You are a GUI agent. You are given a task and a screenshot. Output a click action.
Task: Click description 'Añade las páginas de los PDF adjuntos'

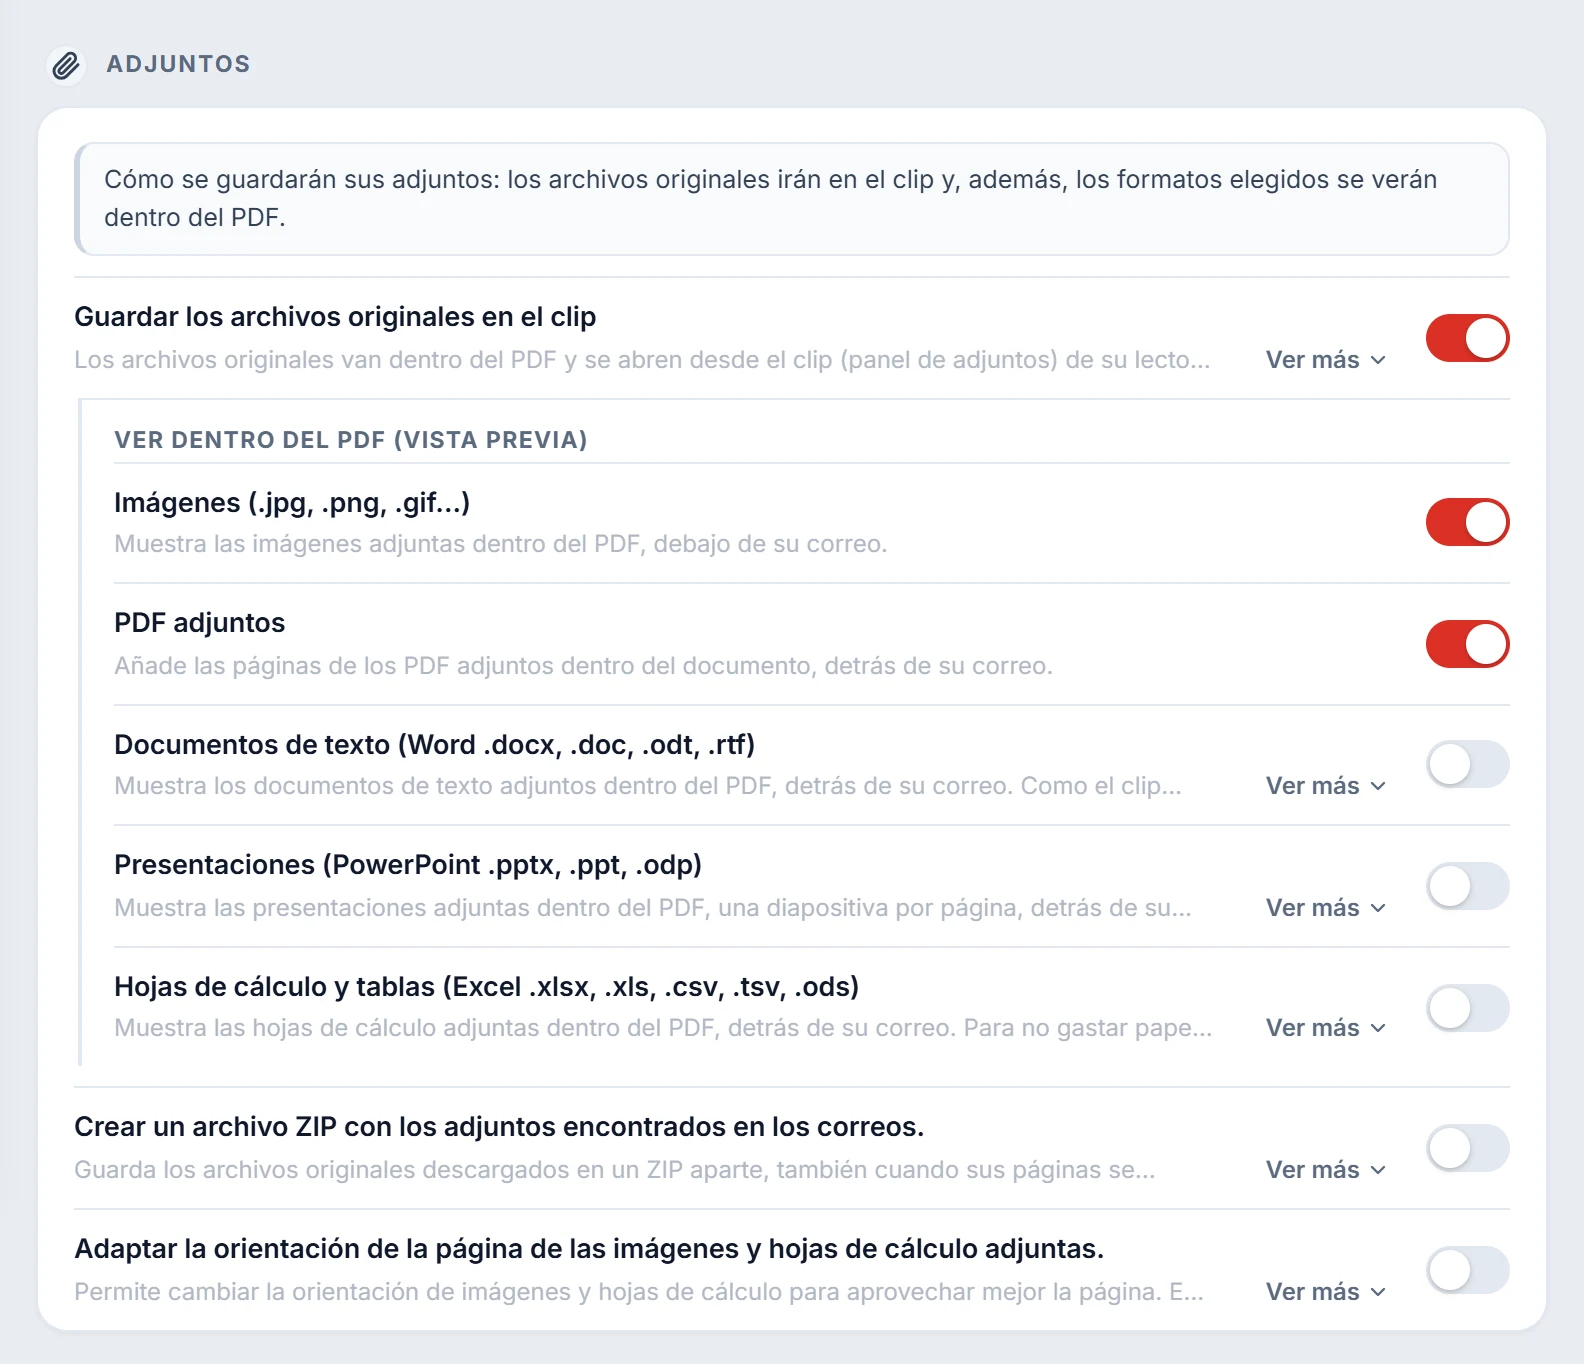pos(584,666)
